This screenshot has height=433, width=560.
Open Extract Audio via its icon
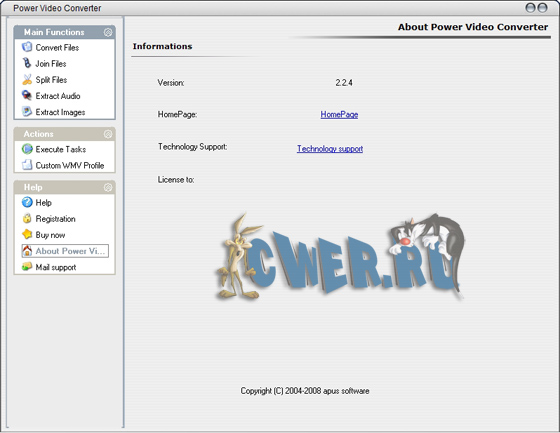[27, 95]
